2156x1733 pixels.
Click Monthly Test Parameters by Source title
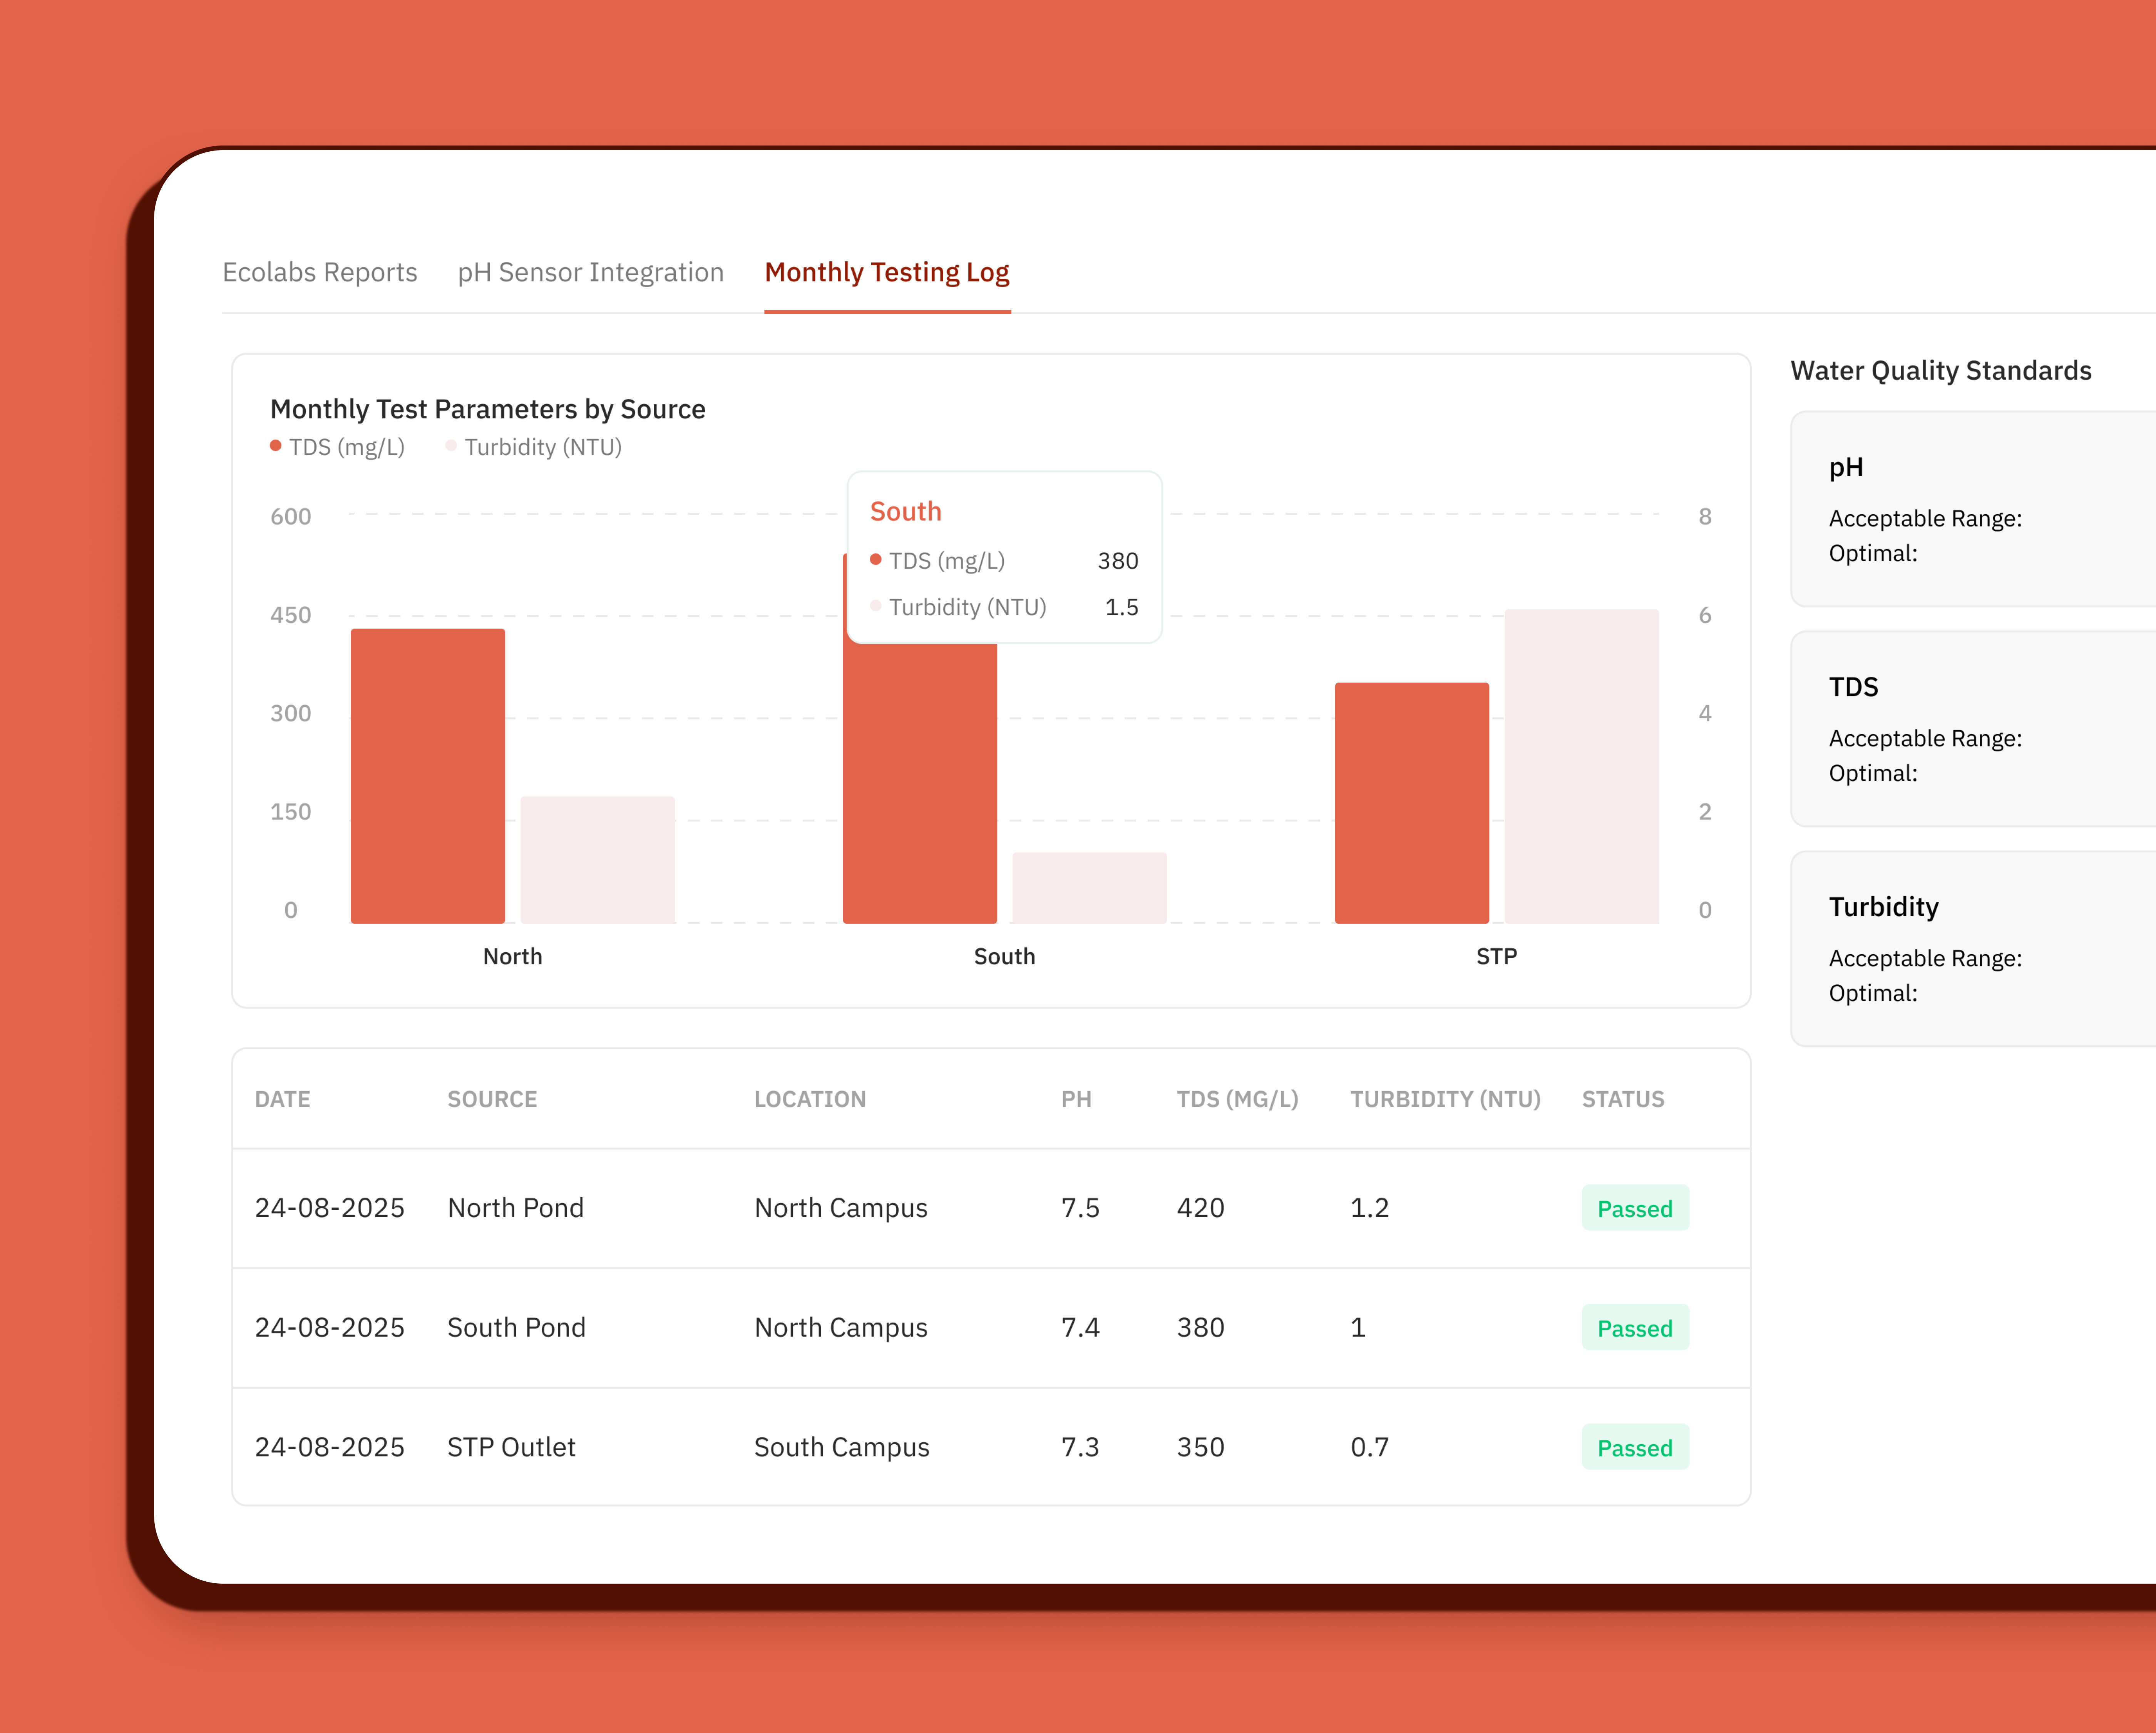pos(488,409)
